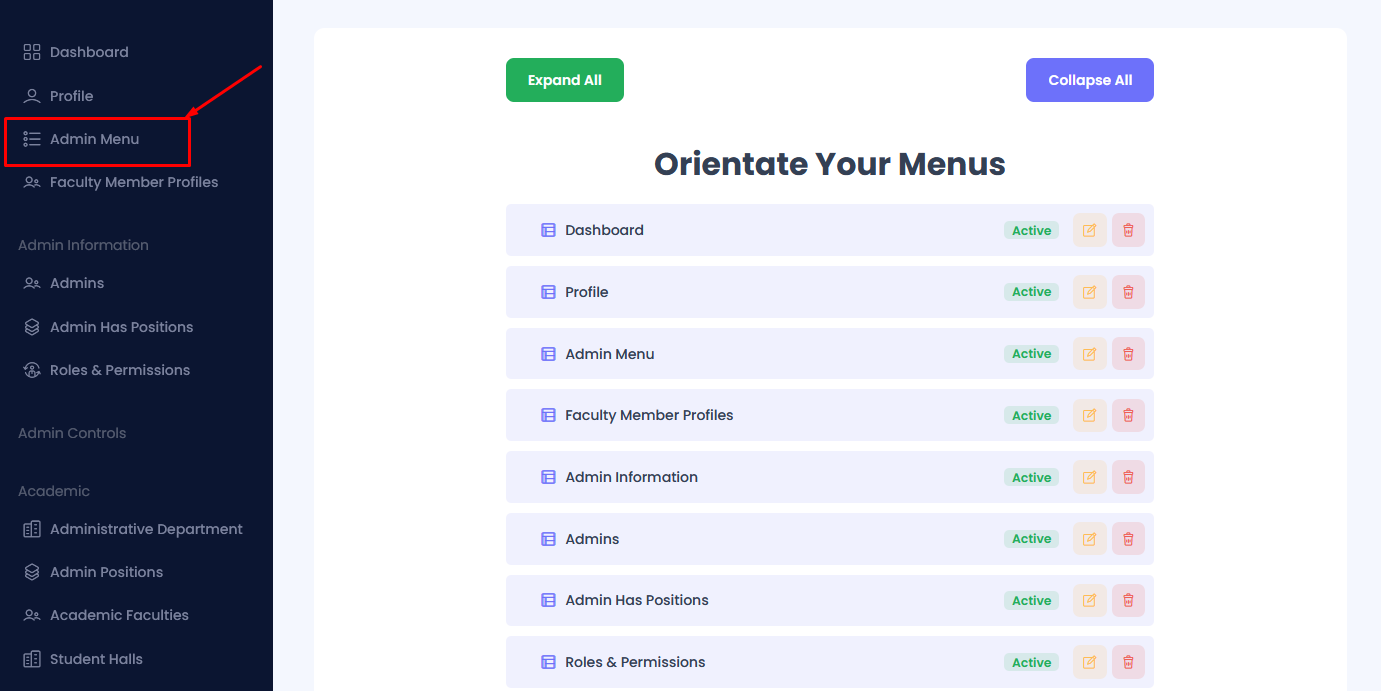1381x691 pixels.
Task: Click the Profile row in menu list
Action: pos(587,292)
